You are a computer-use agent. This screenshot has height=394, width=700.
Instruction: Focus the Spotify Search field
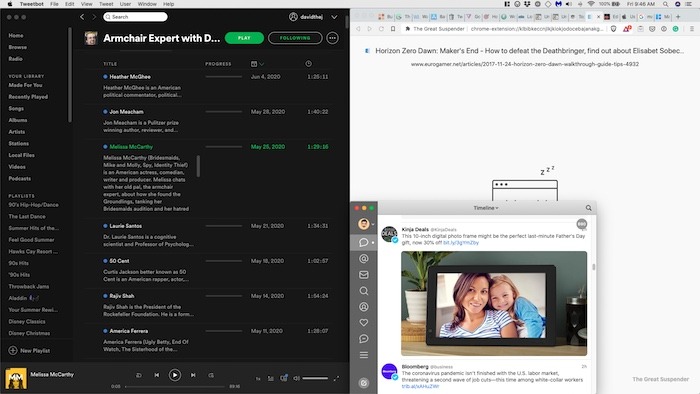pos(135,17)
